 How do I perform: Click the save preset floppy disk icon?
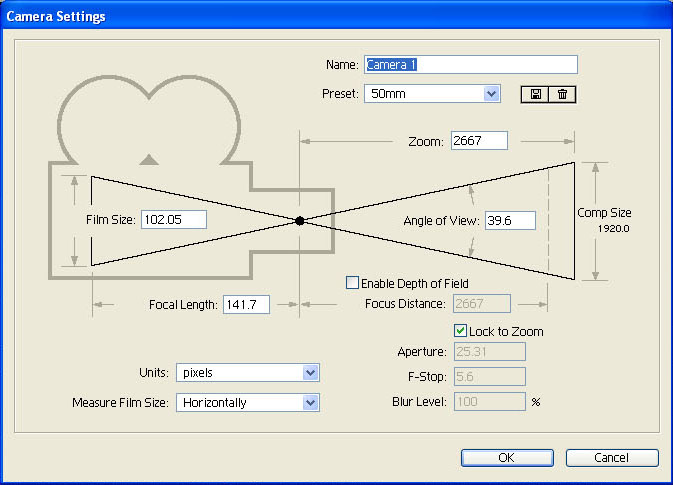click(x=535, y=94)
